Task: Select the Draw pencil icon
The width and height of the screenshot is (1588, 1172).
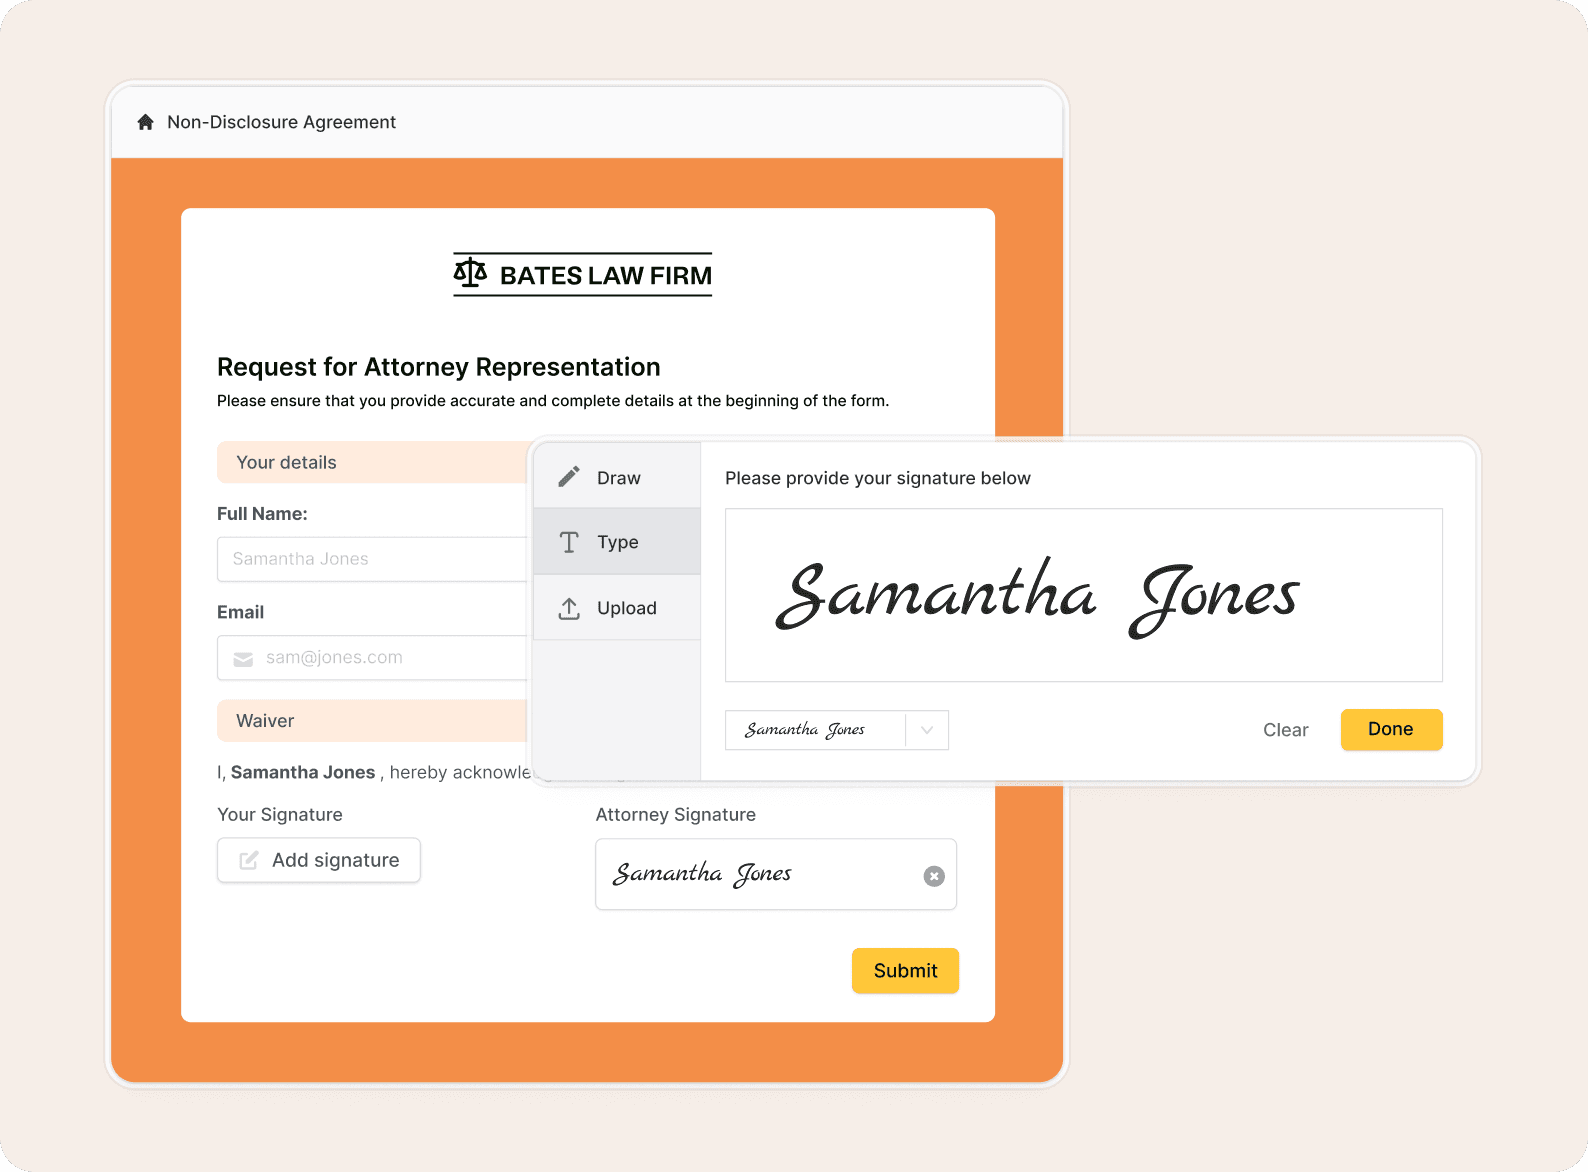Action: (569, 477)
